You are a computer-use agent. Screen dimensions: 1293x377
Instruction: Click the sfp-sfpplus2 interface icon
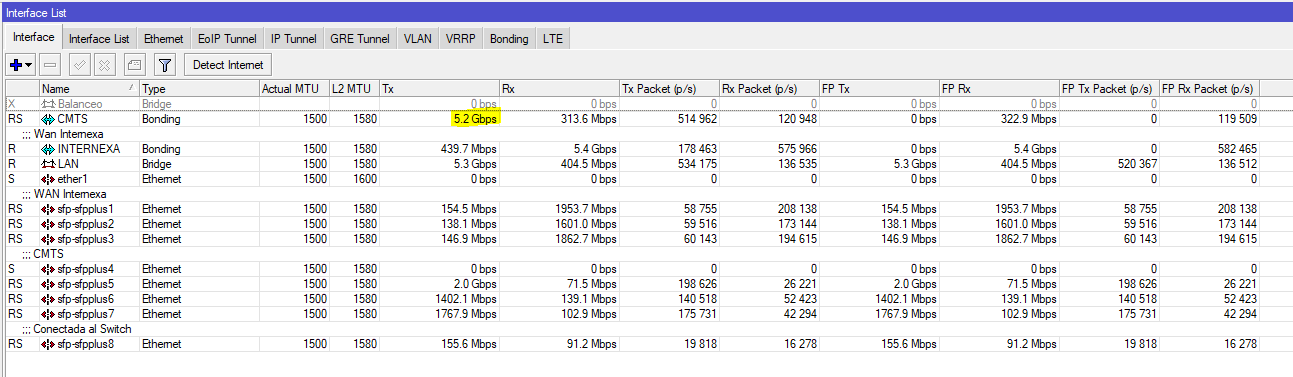[47, 224]
